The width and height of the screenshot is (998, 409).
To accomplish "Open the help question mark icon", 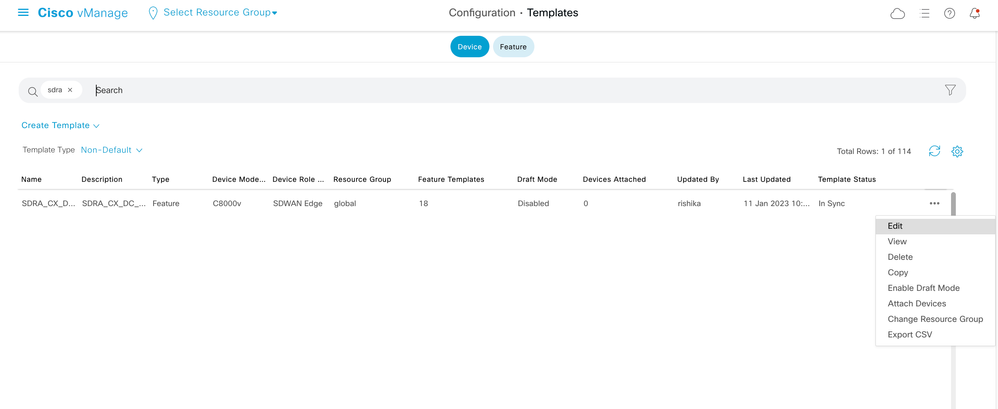I will (x=950, y=13).
